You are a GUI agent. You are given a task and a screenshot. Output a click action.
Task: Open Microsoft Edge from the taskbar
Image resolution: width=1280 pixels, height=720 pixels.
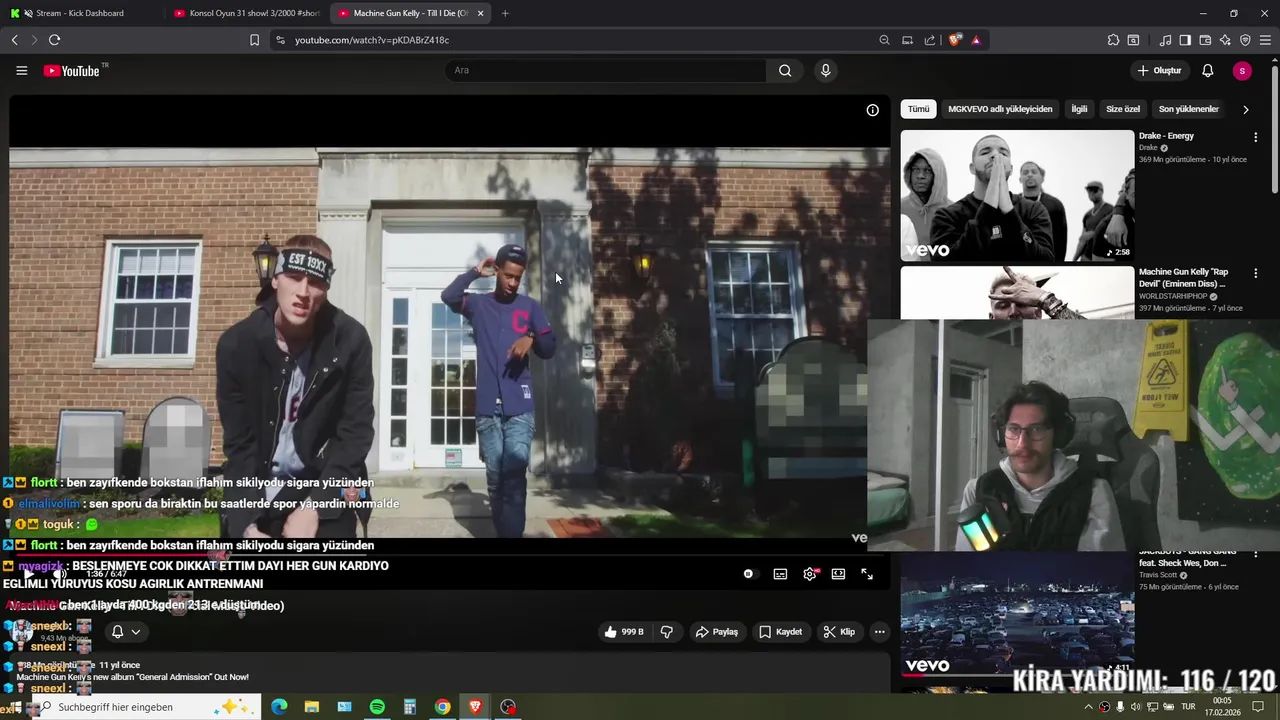click(279, 707)
